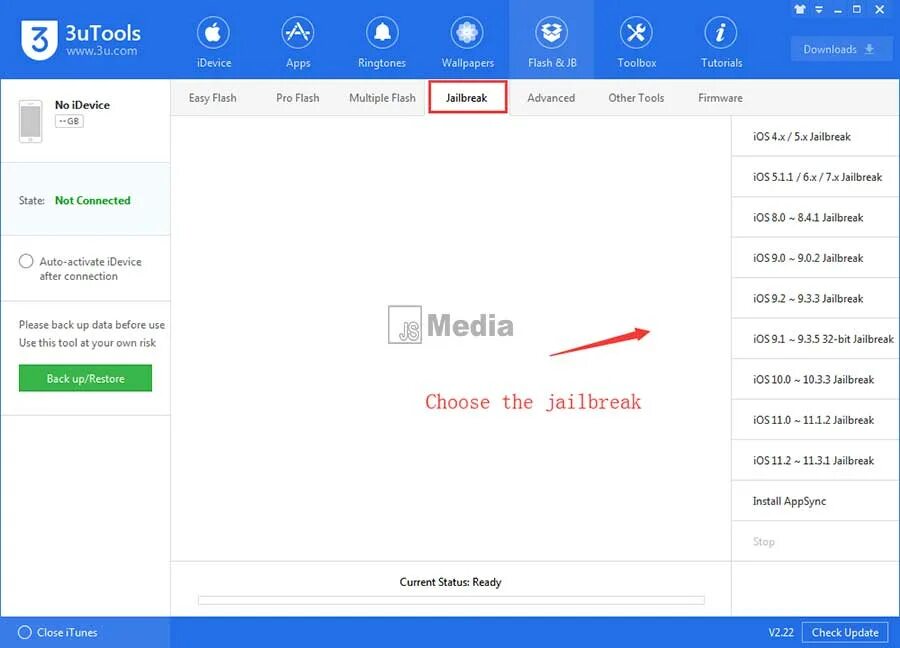Click the V2.22 version label

(781, 633)
